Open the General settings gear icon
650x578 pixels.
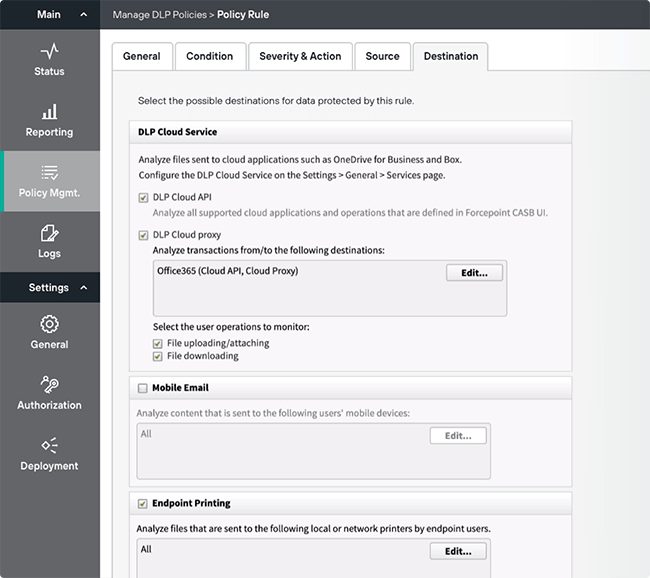49,324
